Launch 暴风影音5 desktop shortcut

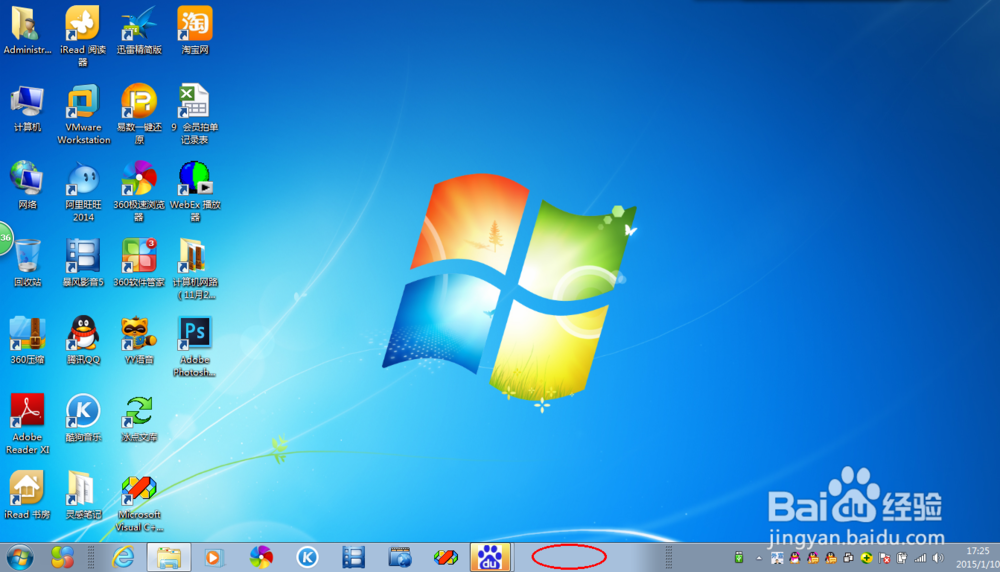point(83,263)
